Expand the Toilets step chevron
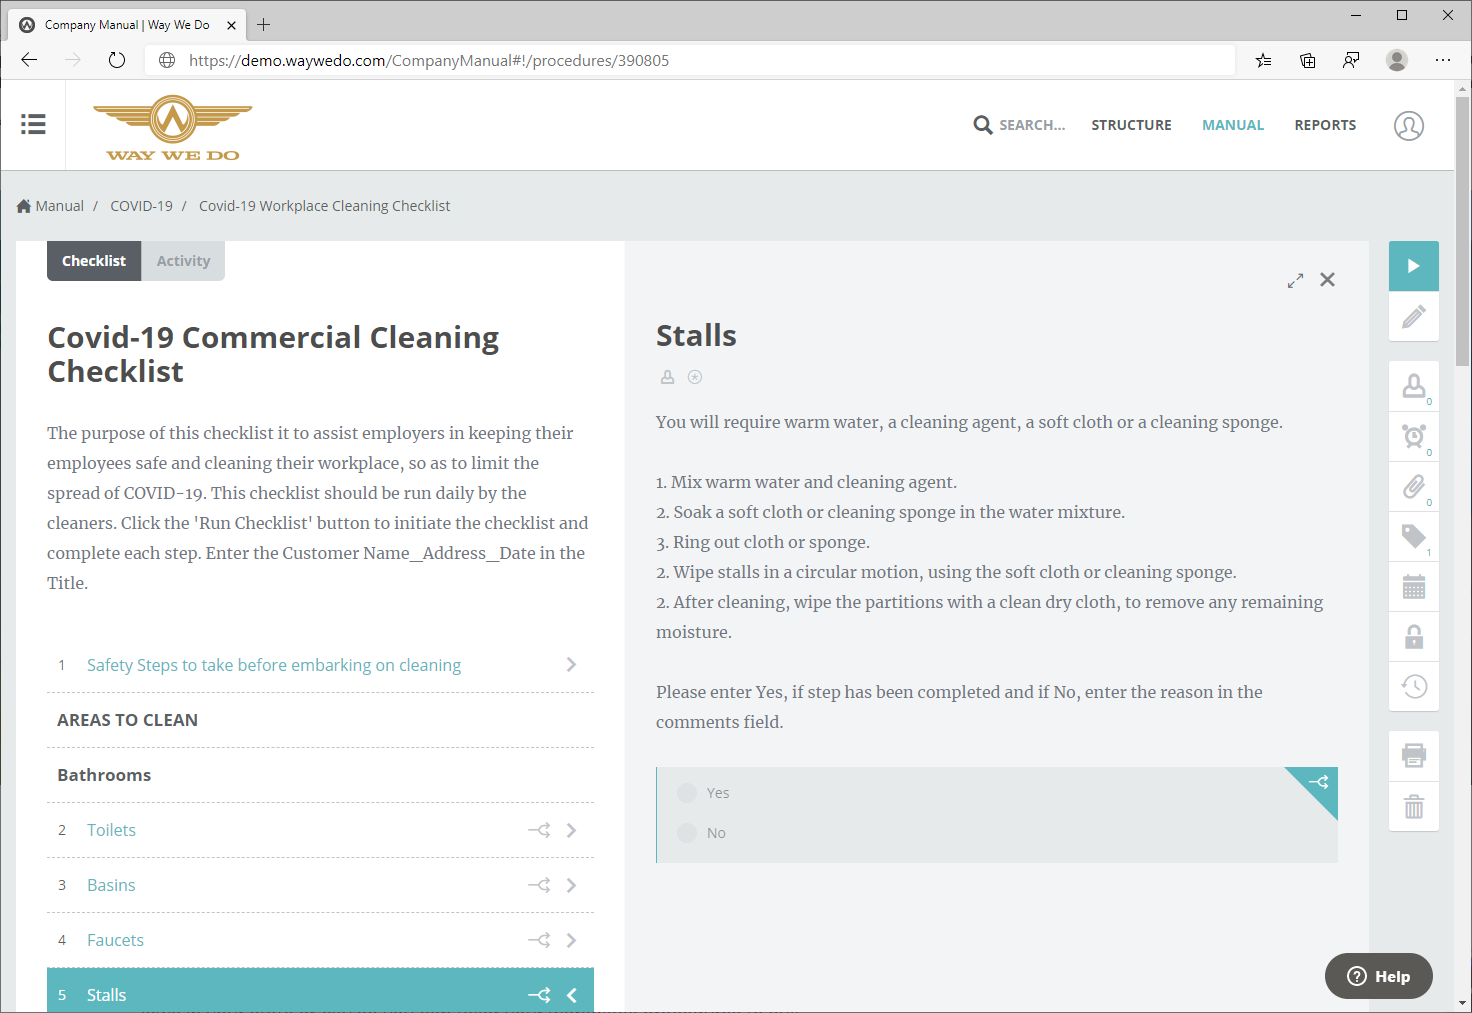Screen dimensions: 1472x1013 (x=571, y=829)
